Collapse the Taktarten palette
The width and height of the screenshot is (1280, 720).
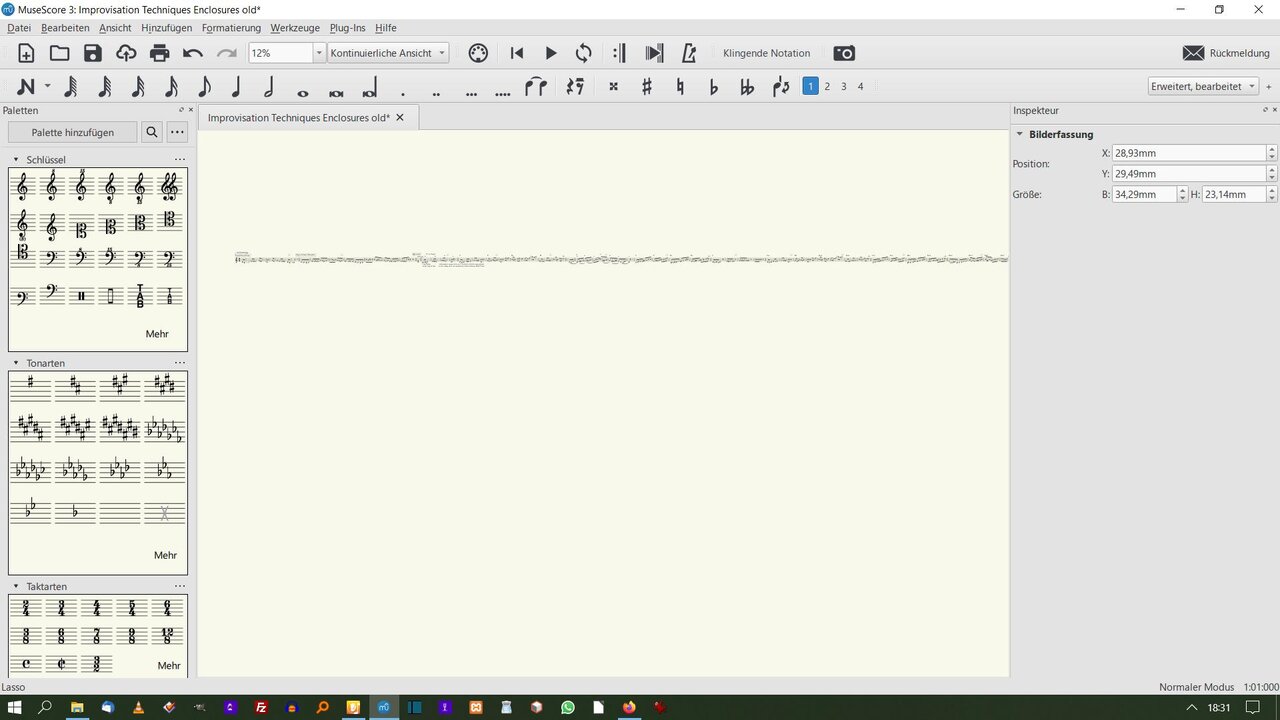click(16, 586)
